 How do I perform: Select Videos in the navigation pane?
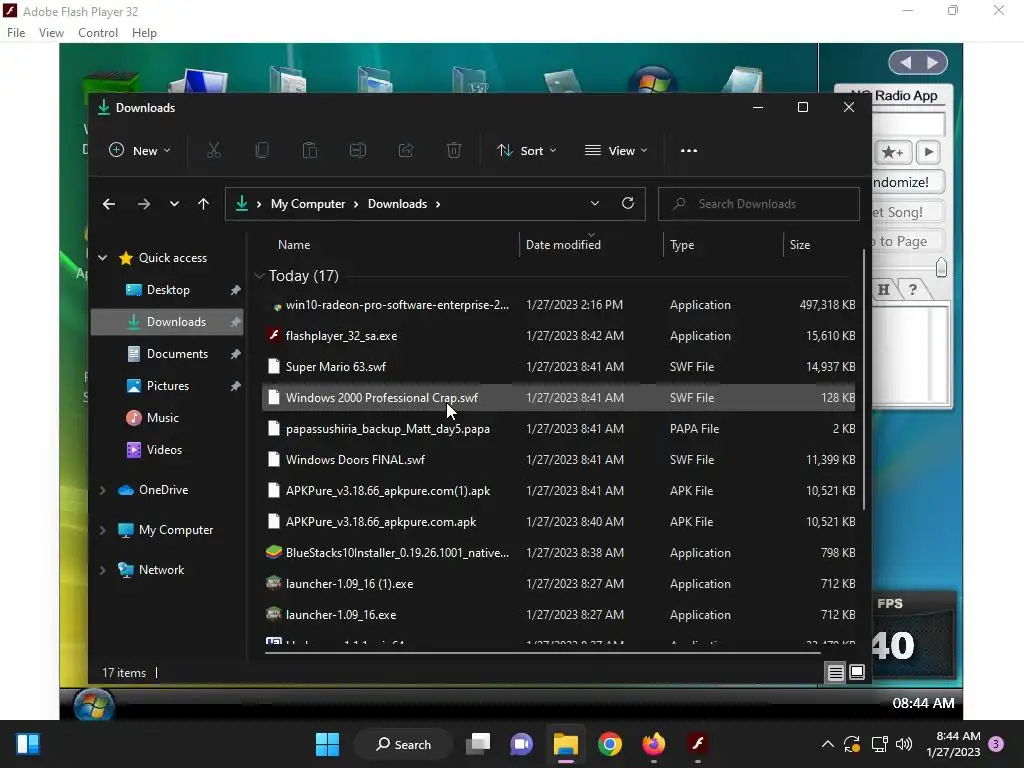click(x=168, y=450)
